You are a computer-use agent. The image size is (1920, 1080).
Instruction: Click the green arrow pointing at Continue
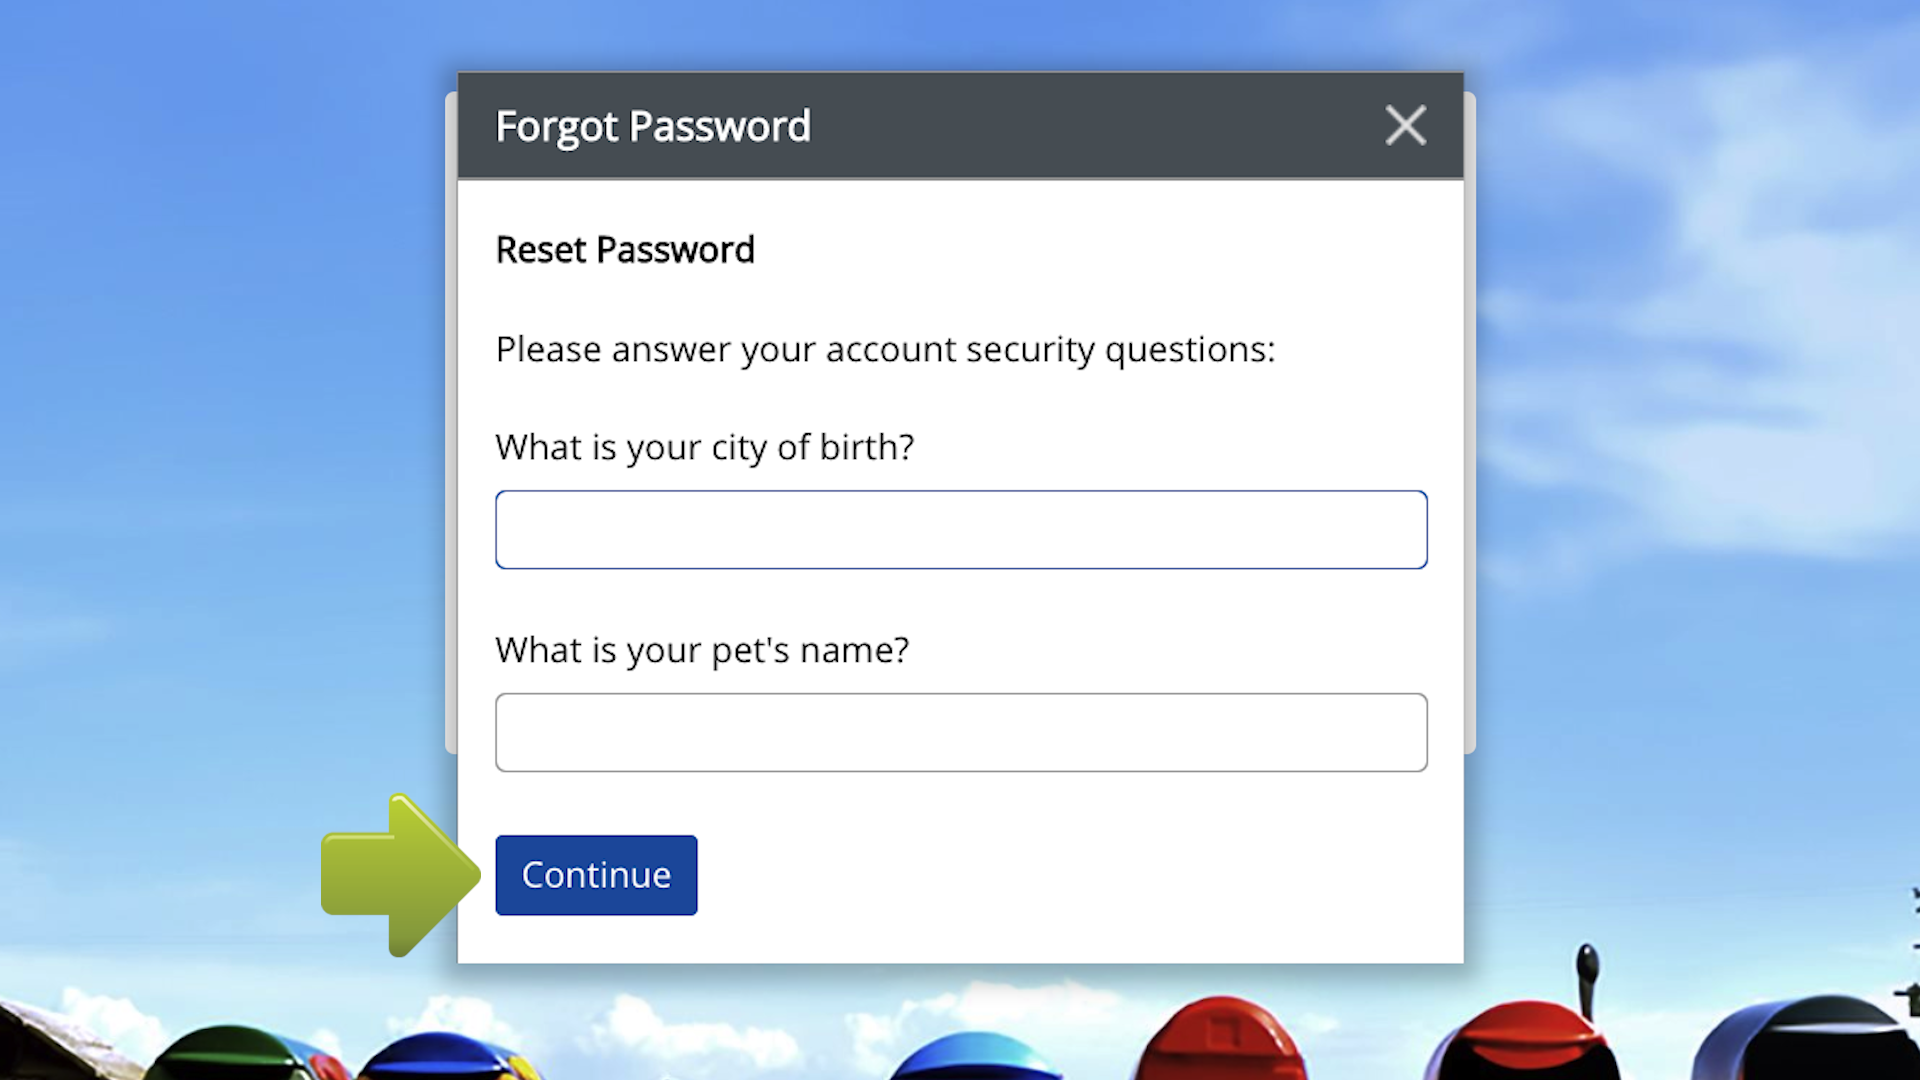395,875
